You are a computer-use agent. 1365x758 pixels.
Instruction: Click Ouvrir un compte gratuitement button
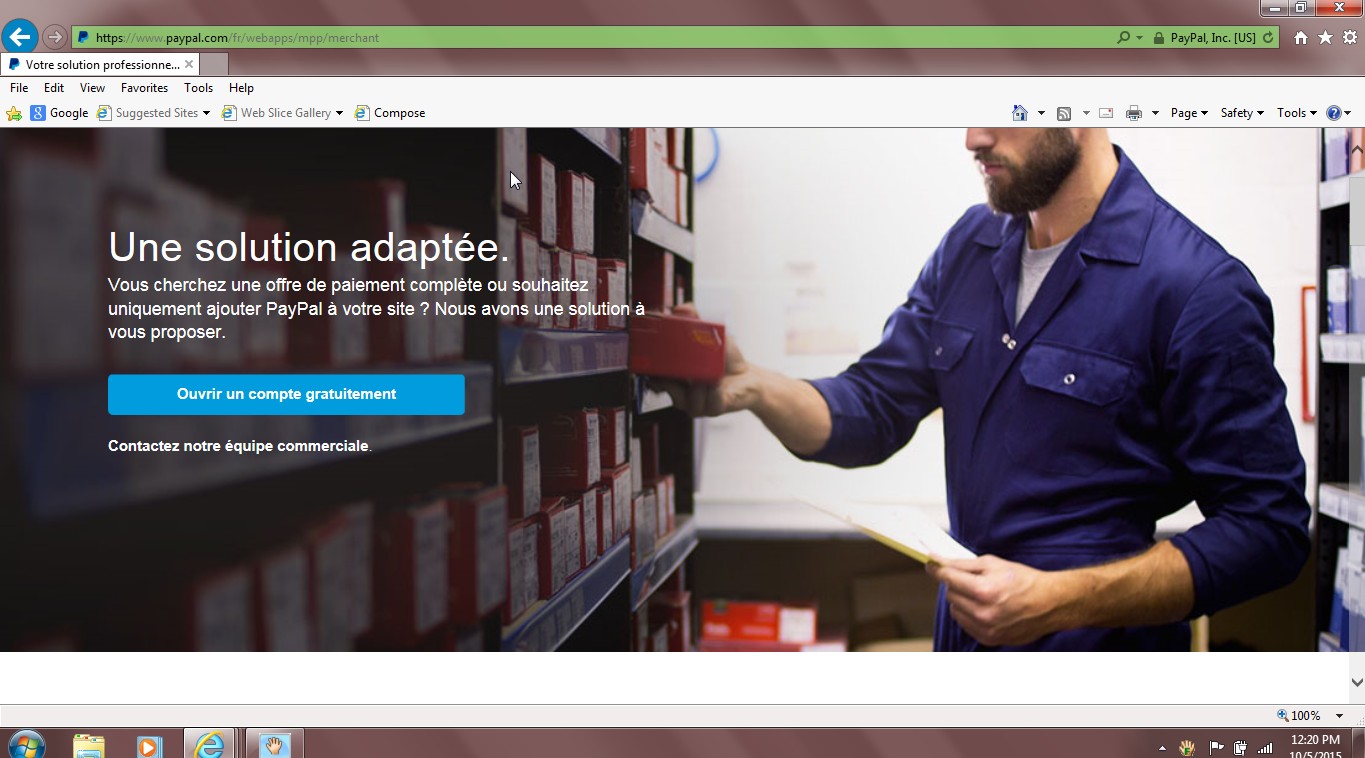point(286,394)
